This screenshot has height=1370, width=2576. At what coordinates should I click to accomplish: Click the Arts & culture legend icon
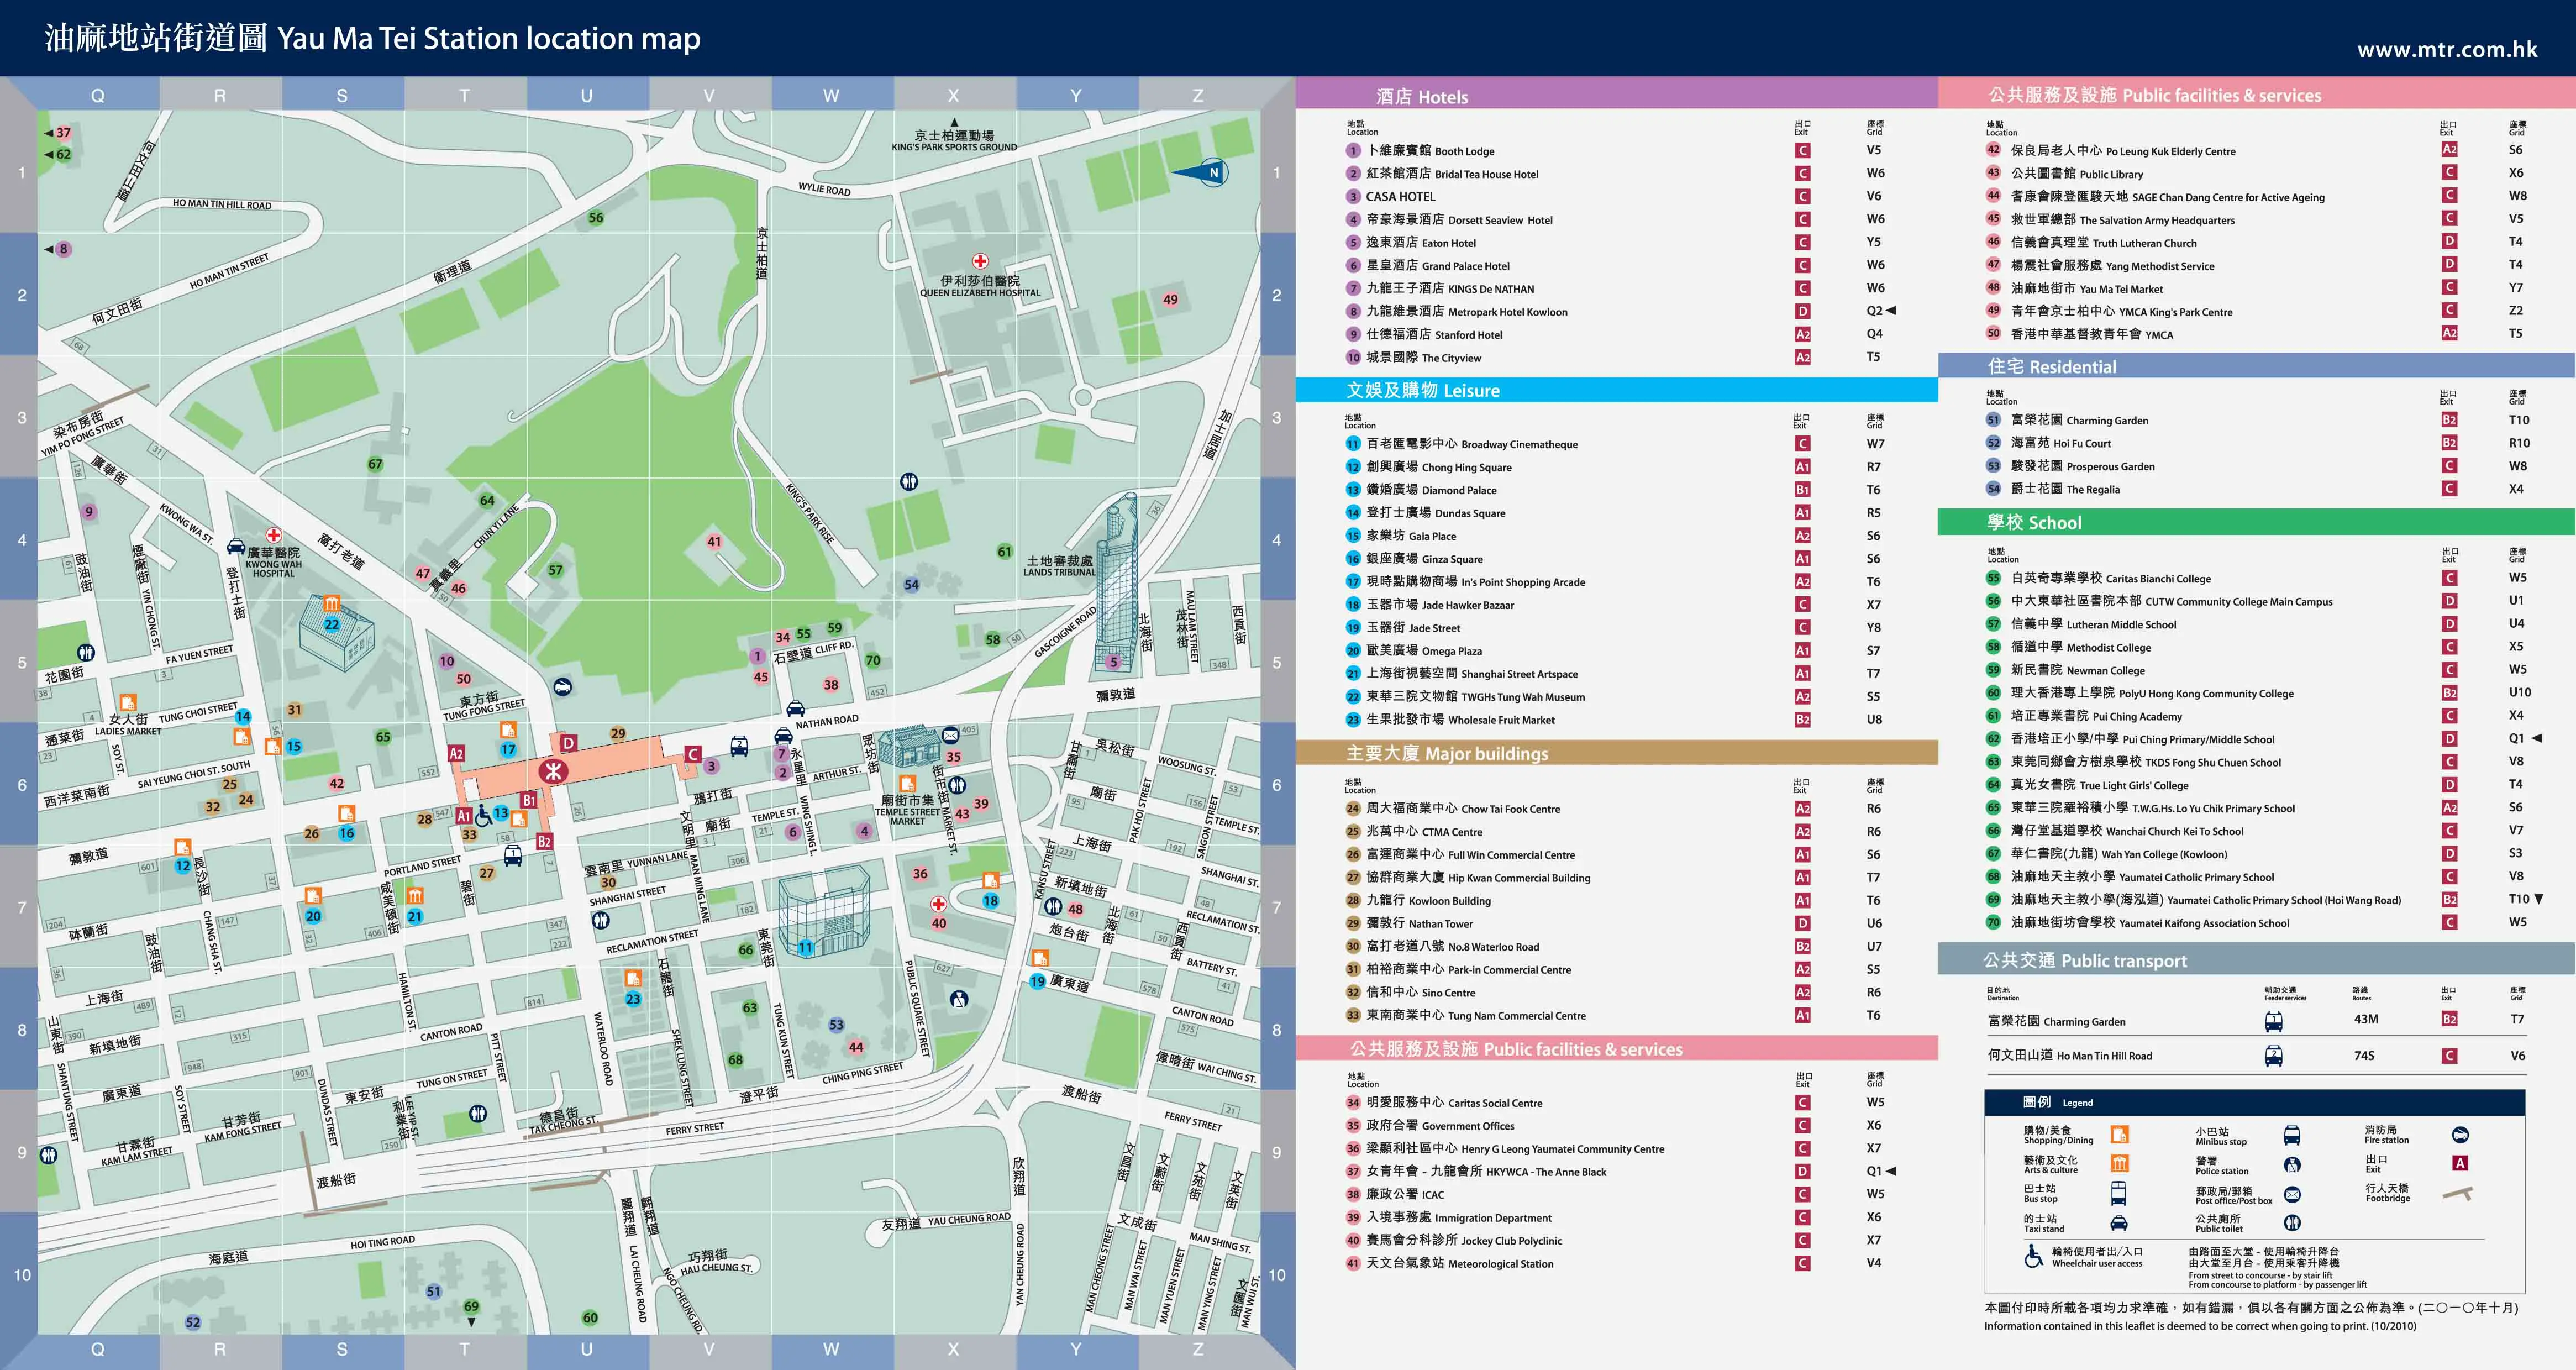[x=2119, y=1163]
